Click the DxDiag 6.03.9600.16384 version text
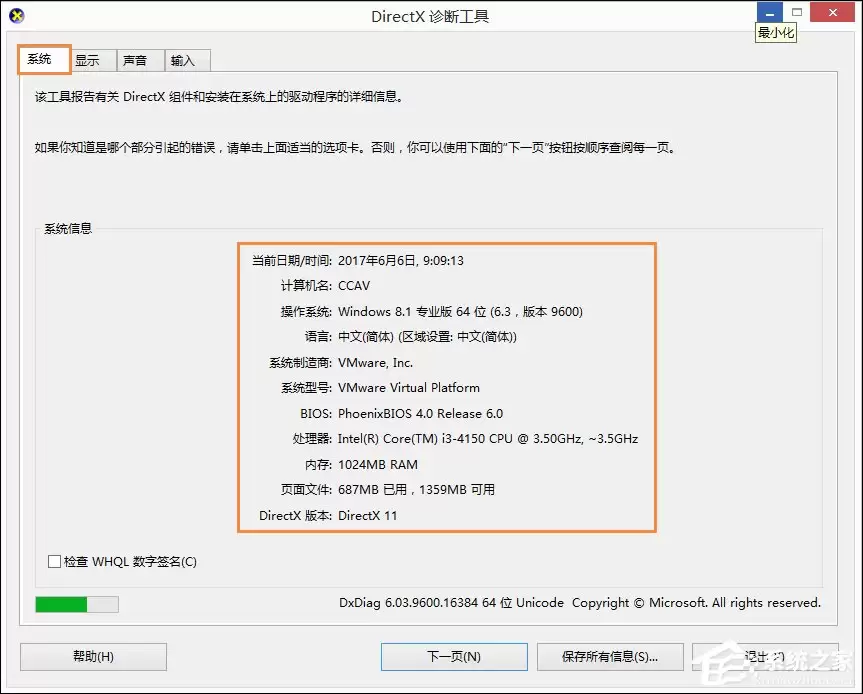The image size is (863, 694). point(451,603)
